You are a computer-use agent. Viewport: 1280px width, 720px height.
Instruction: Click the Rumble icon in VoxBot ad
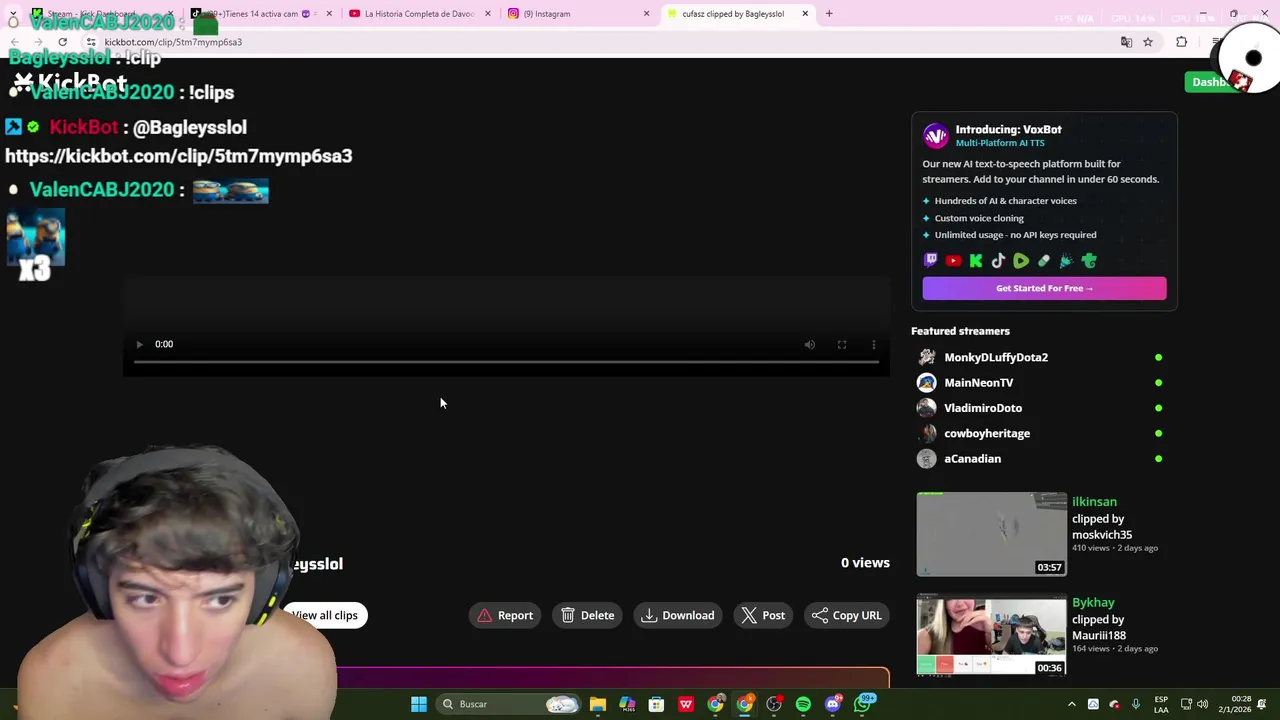1021,261
